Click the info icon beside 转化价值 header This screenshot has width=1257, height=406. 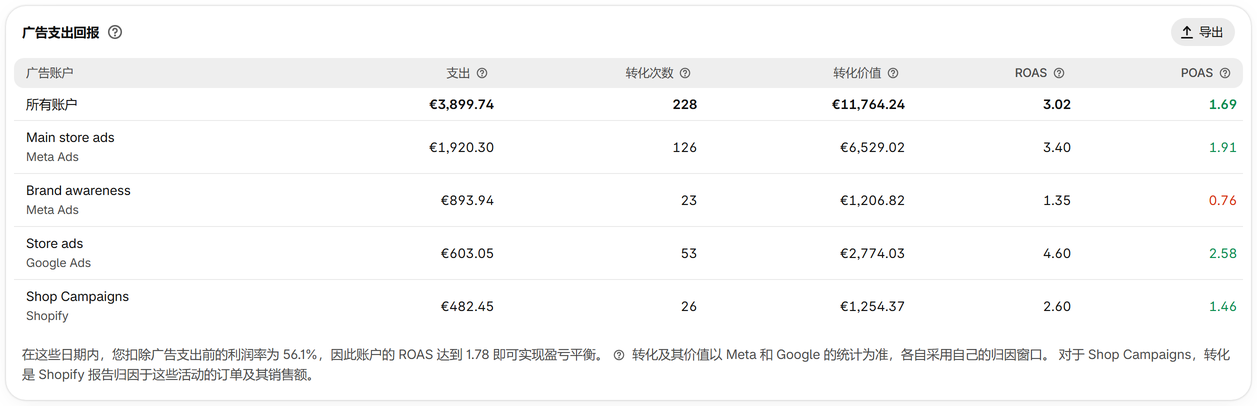(893, 73)
